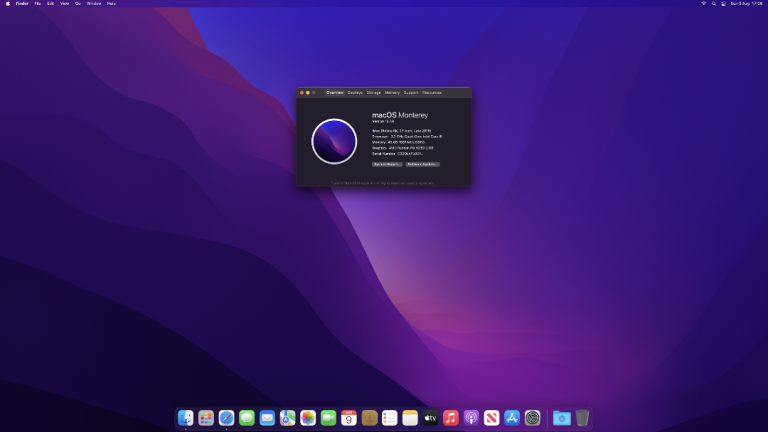Open the Finder menu
Image resolution: width=768 pixels, height=432 pixels.
coord(22,3)
